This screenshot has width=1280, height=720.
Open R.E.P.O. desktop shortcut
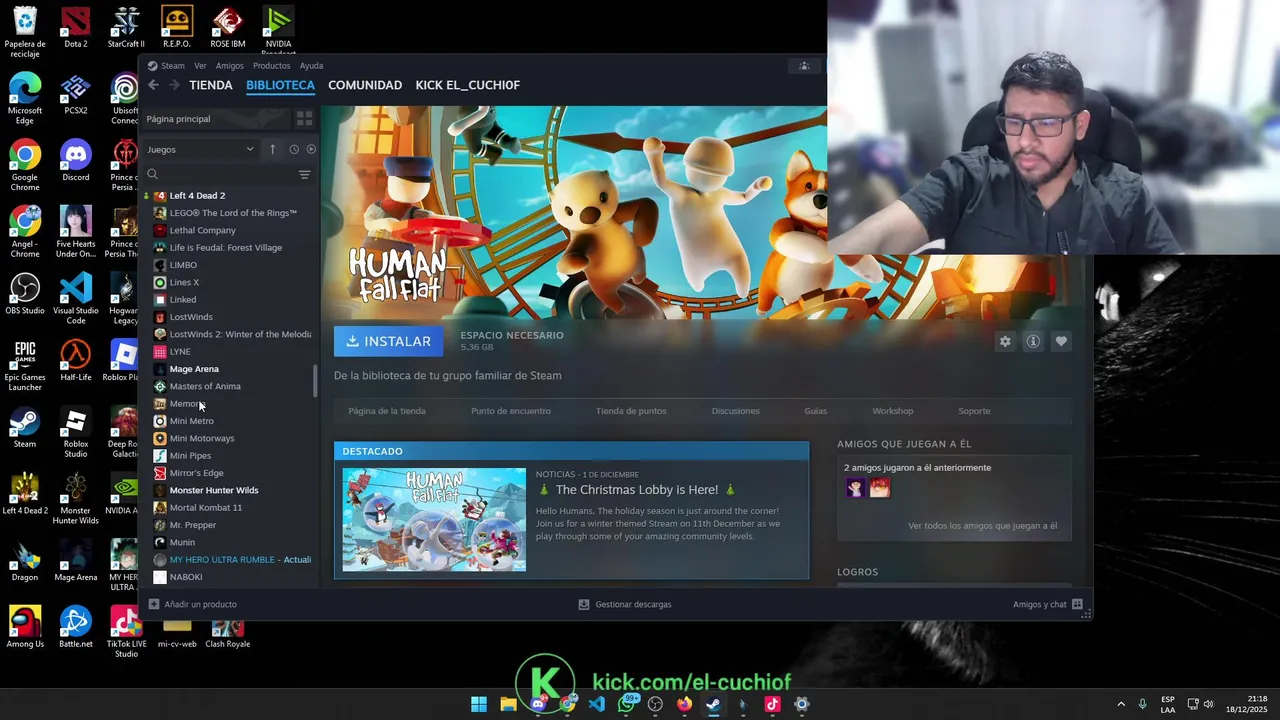(x=177, y=27)
